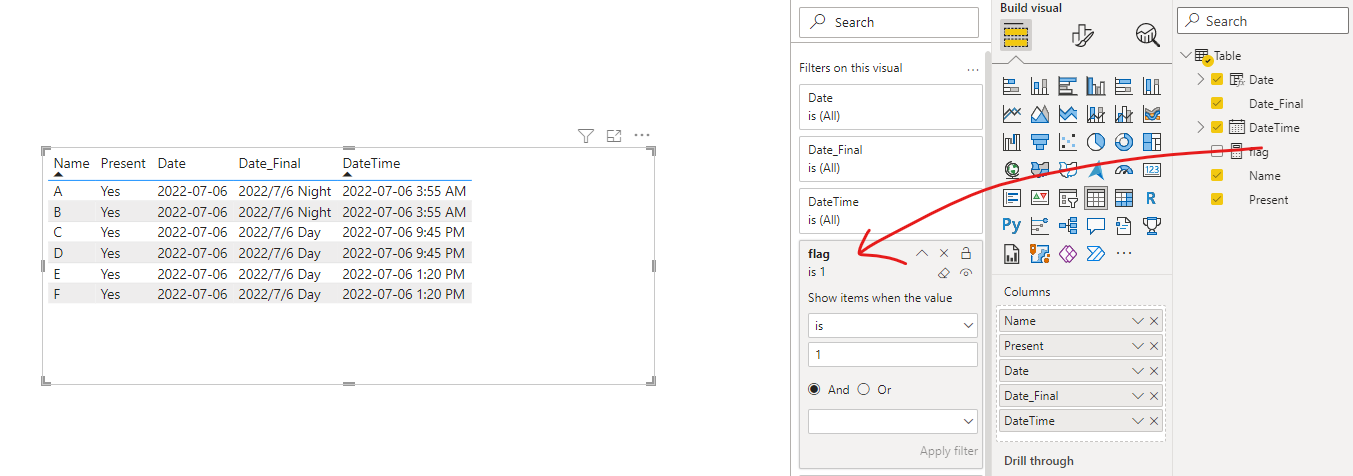Switch to Build visual fields tab
Image resolution: width=1353 pixels, height=476 pixels.
[1017, 36]
